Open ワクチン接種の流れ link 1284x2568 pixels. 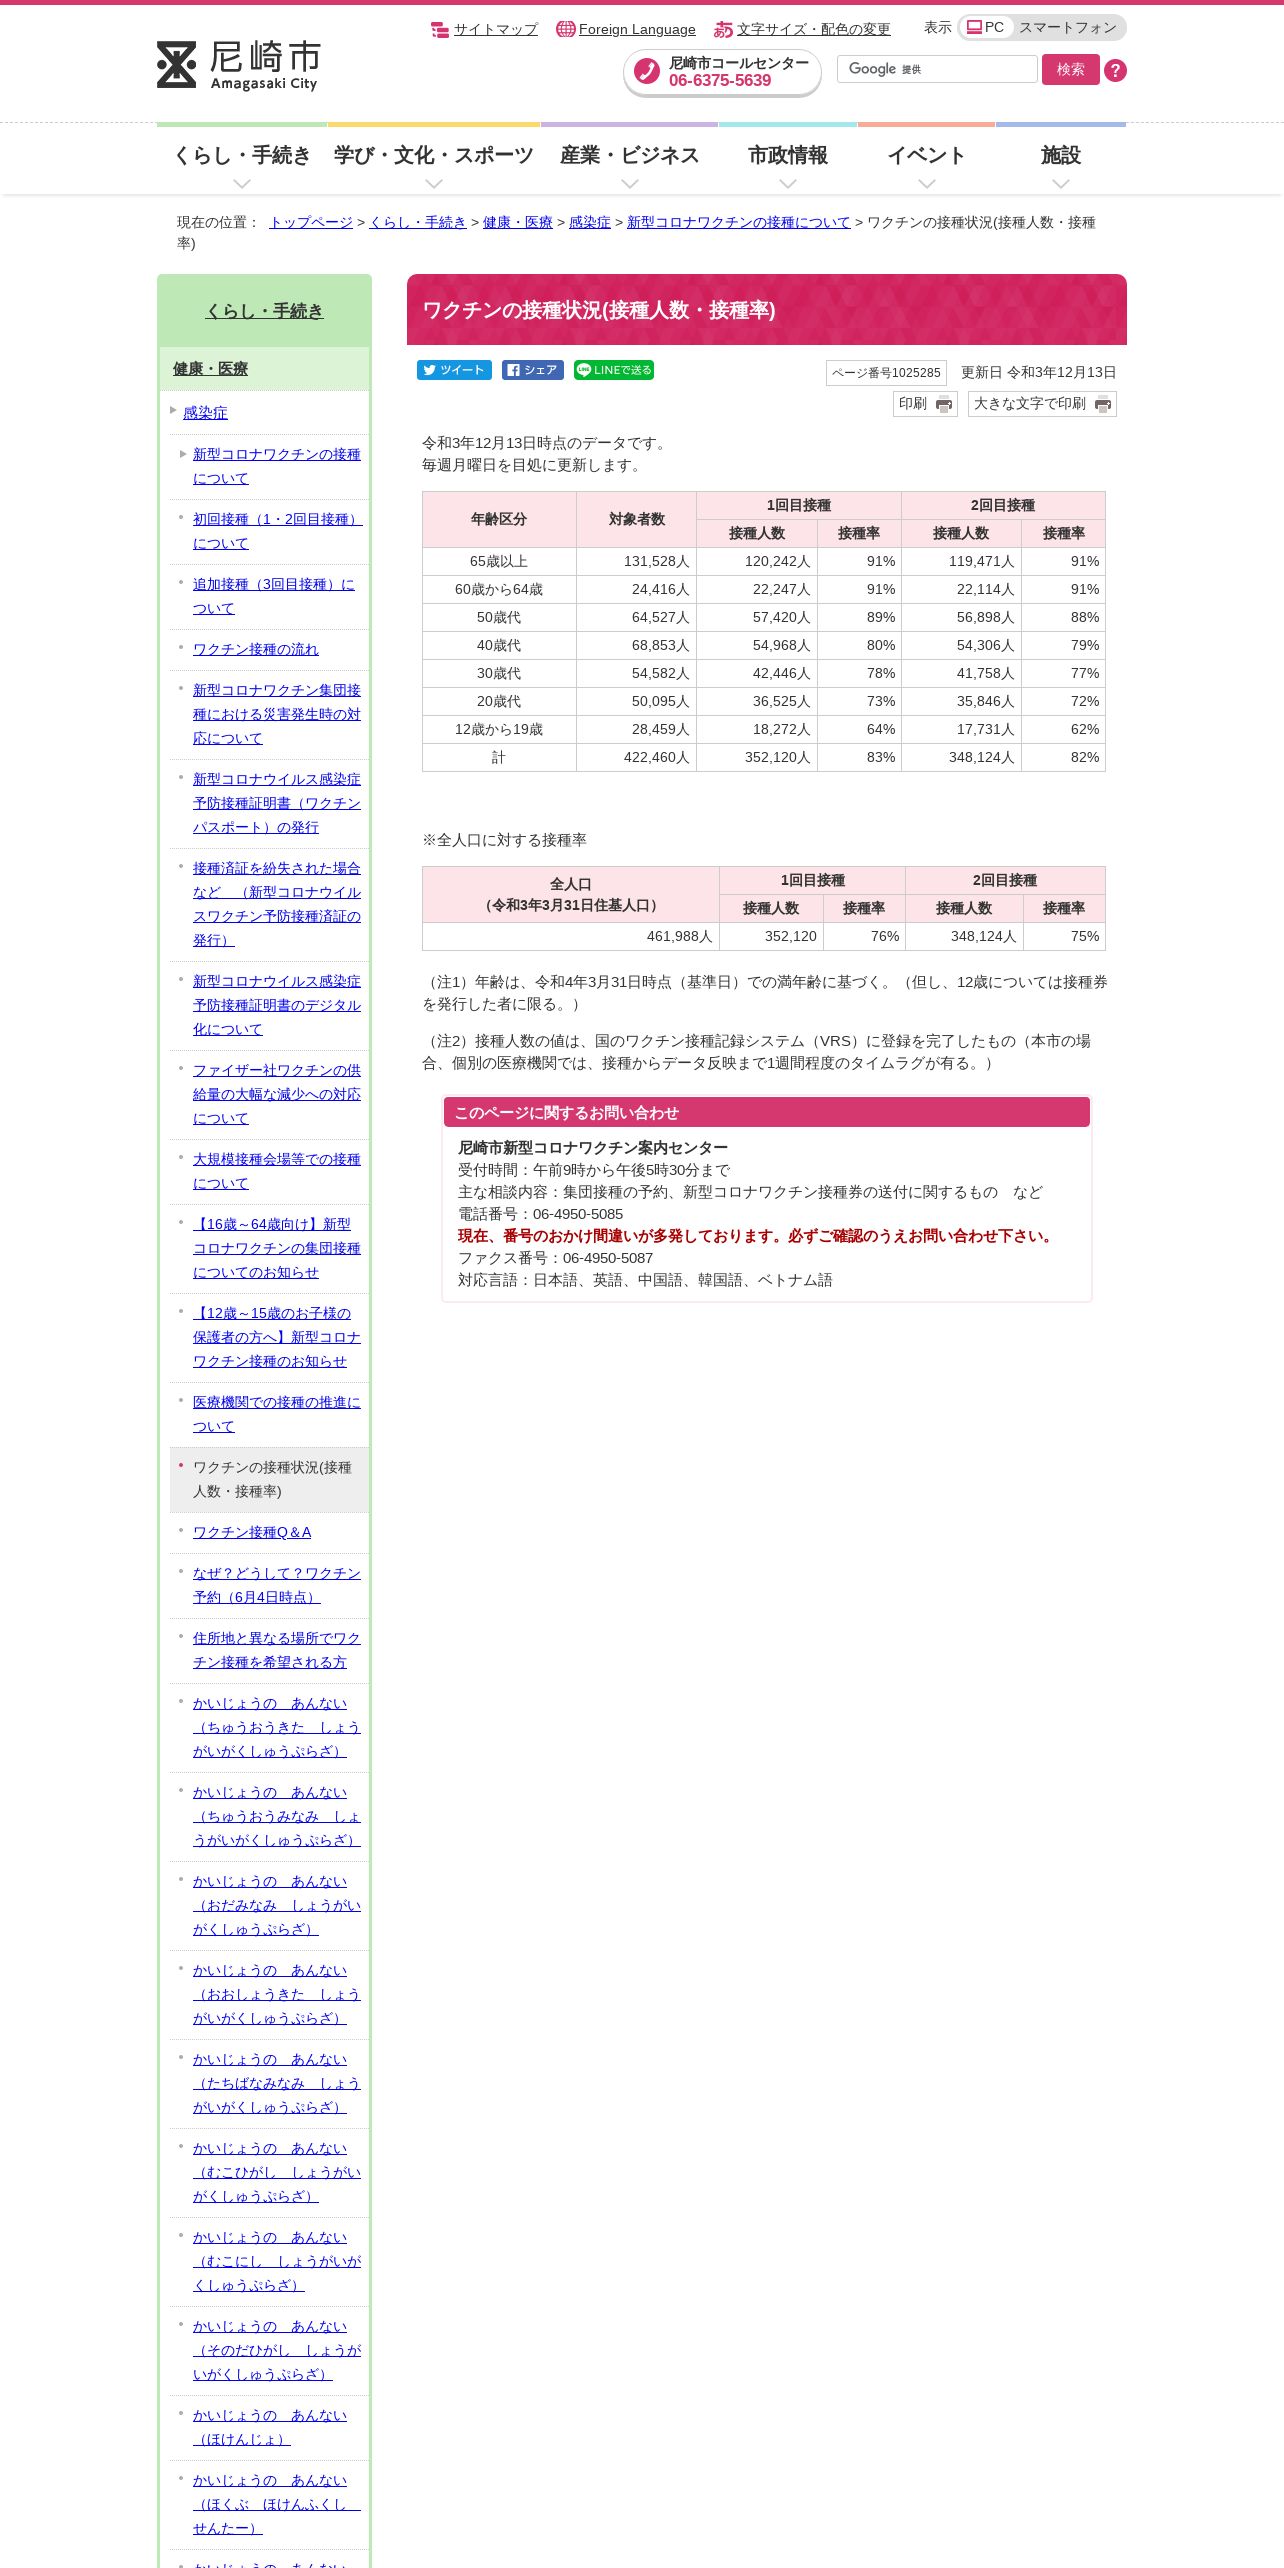255,649
